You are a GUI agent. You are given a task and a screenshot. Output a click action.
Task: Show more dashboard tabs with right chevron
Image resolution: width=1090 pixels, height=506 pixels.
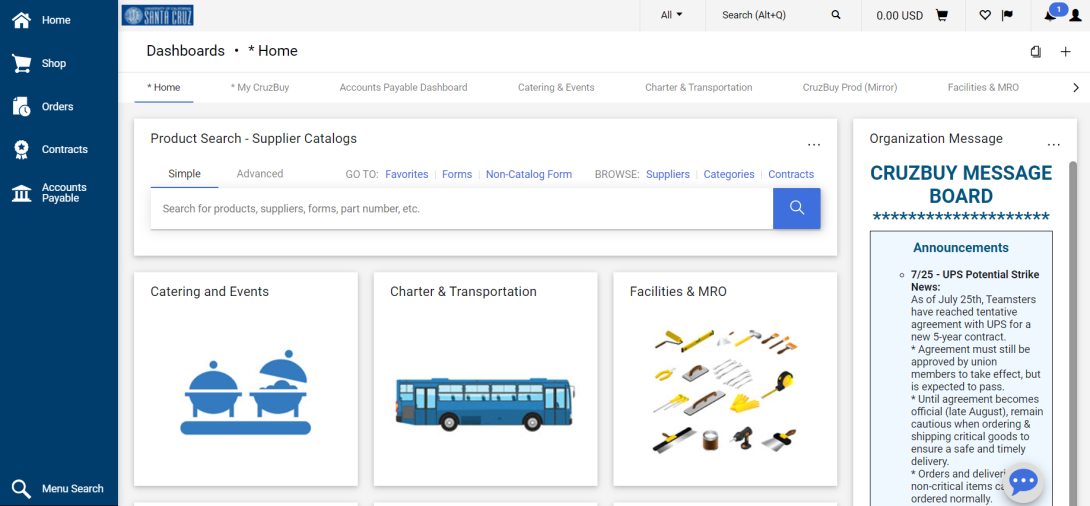click(x=1076, y=88)
